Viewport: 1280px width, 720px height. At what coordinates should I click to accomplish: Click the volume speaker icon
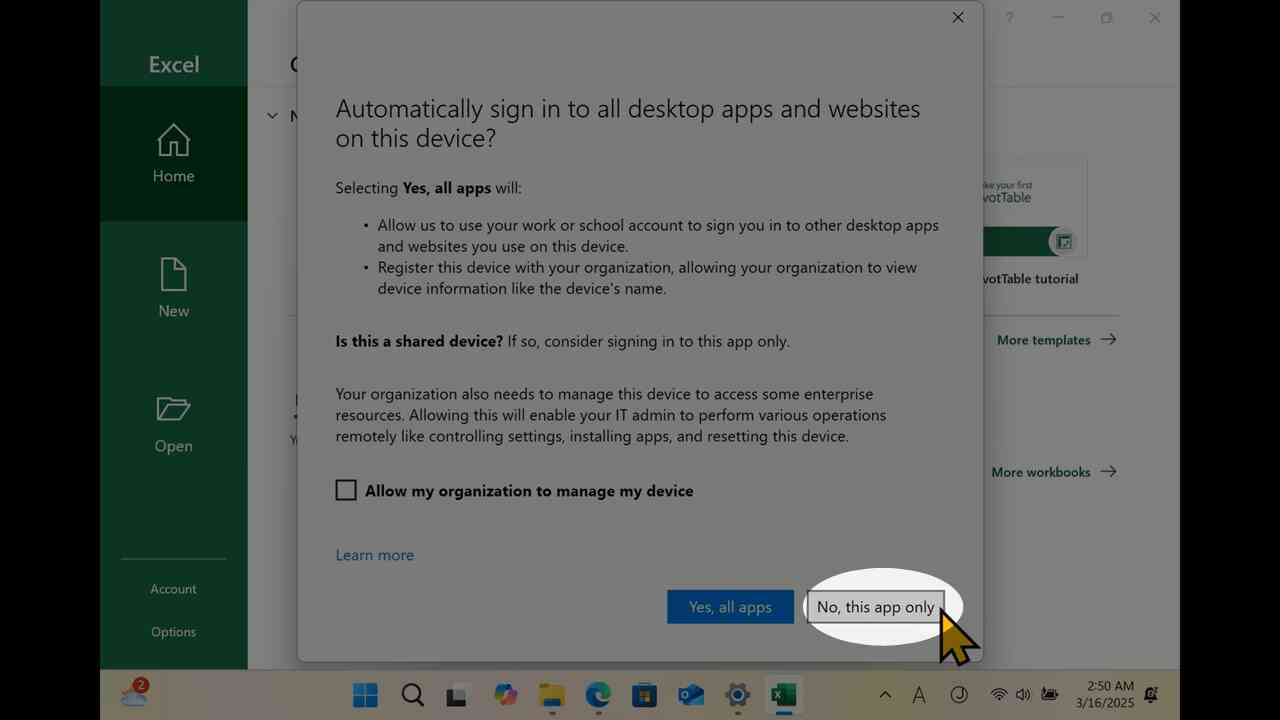pos(1022,694)
